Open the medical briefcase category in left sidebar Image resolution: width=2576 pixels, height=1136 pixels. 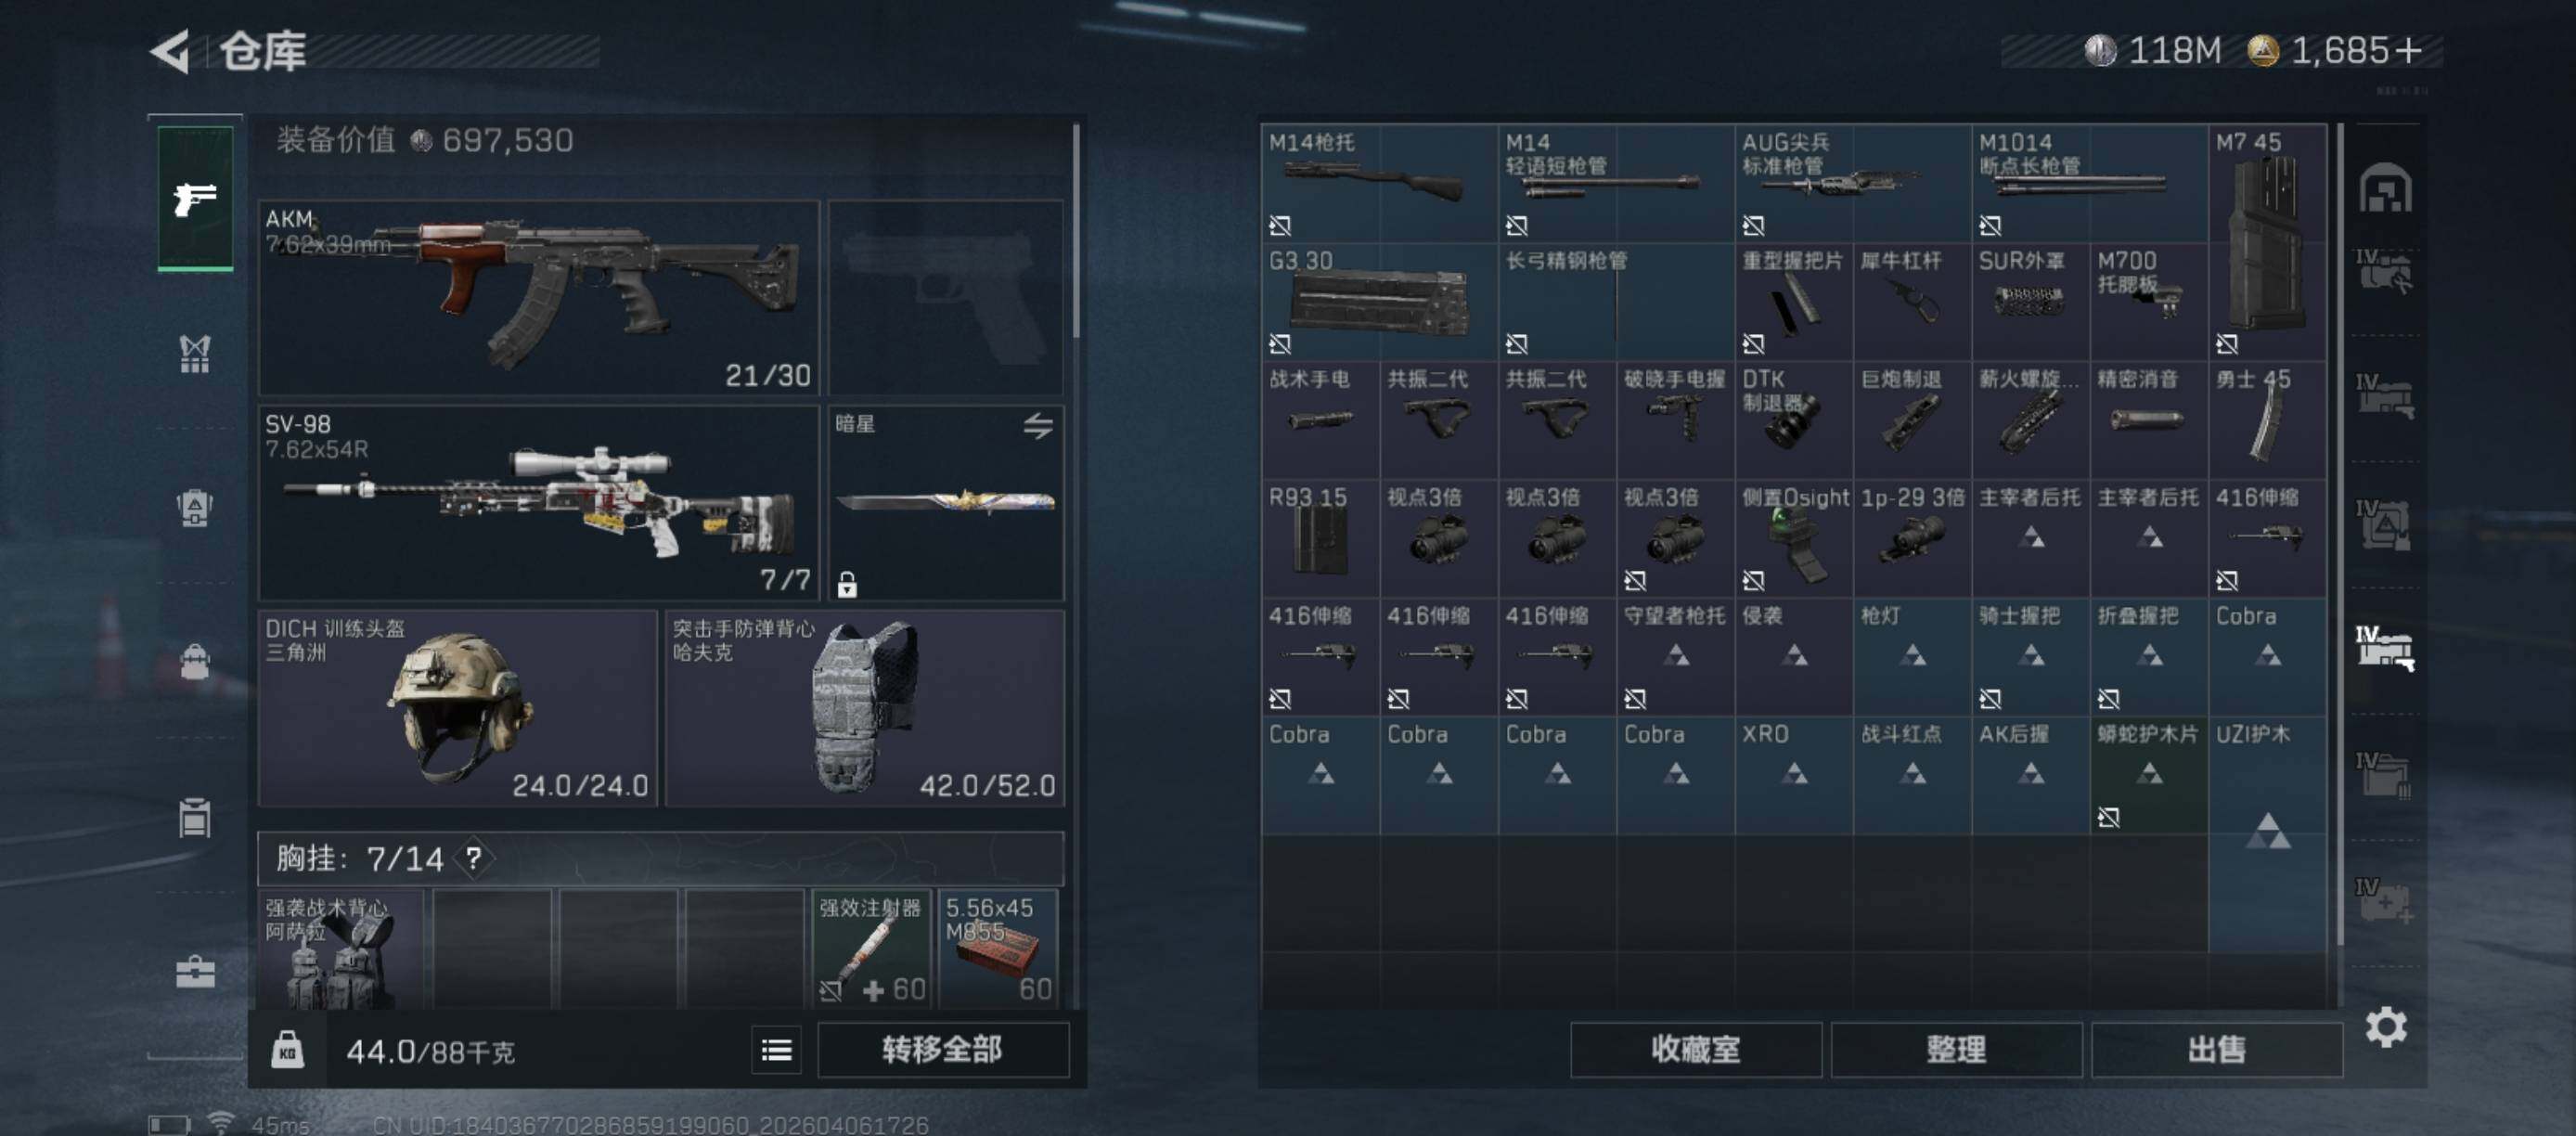[195, 971]
